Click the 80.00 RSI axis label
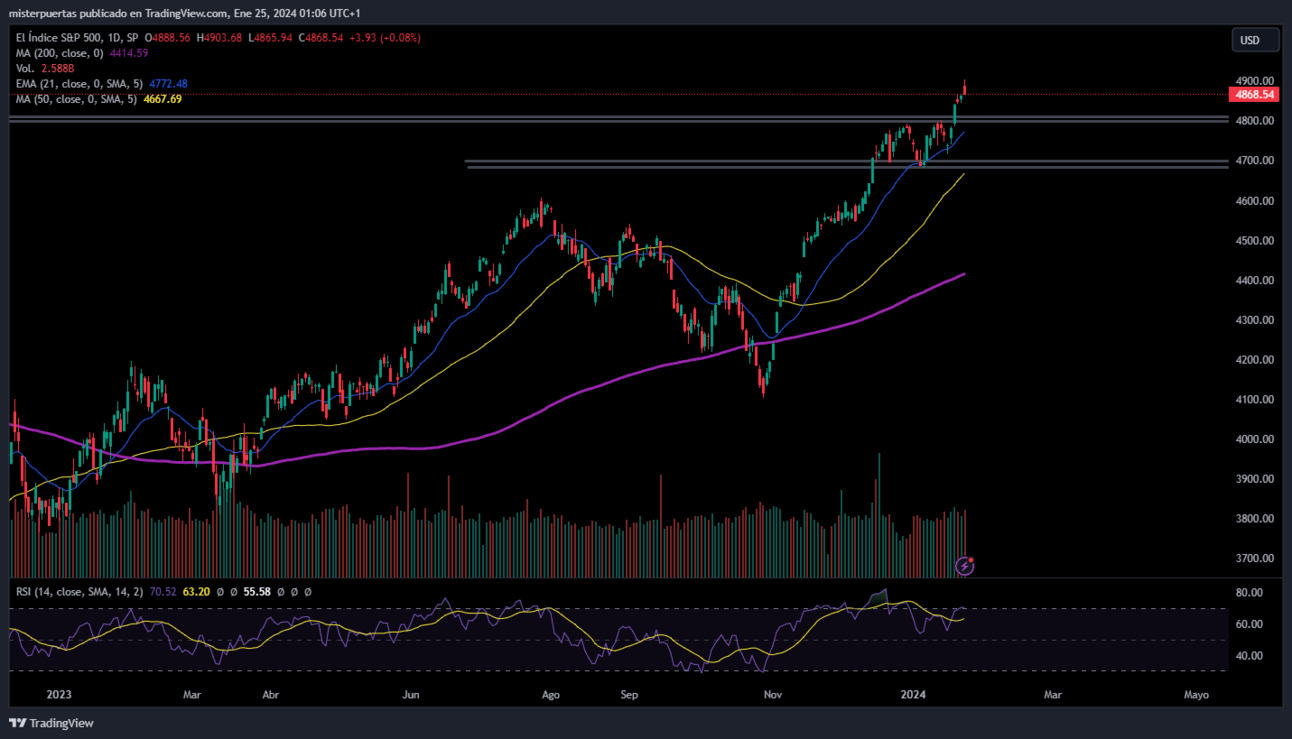This screenshot has height=739, width=1292. (x=1250, y=592)
